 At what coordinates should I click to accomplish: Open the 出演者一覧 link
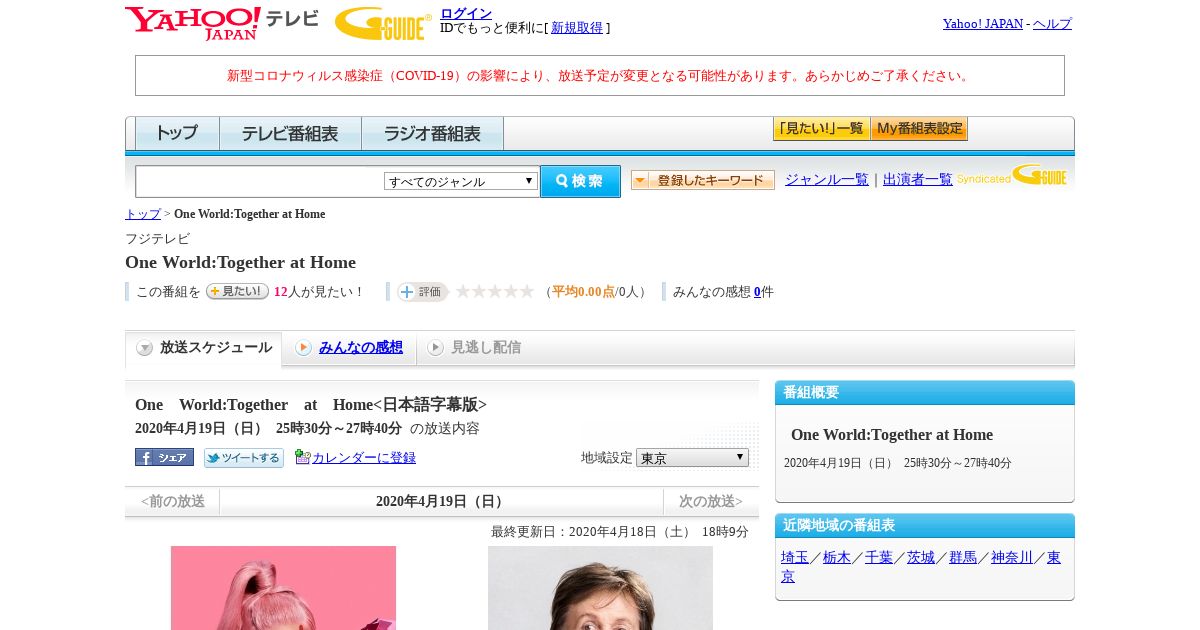coord(918,179)
